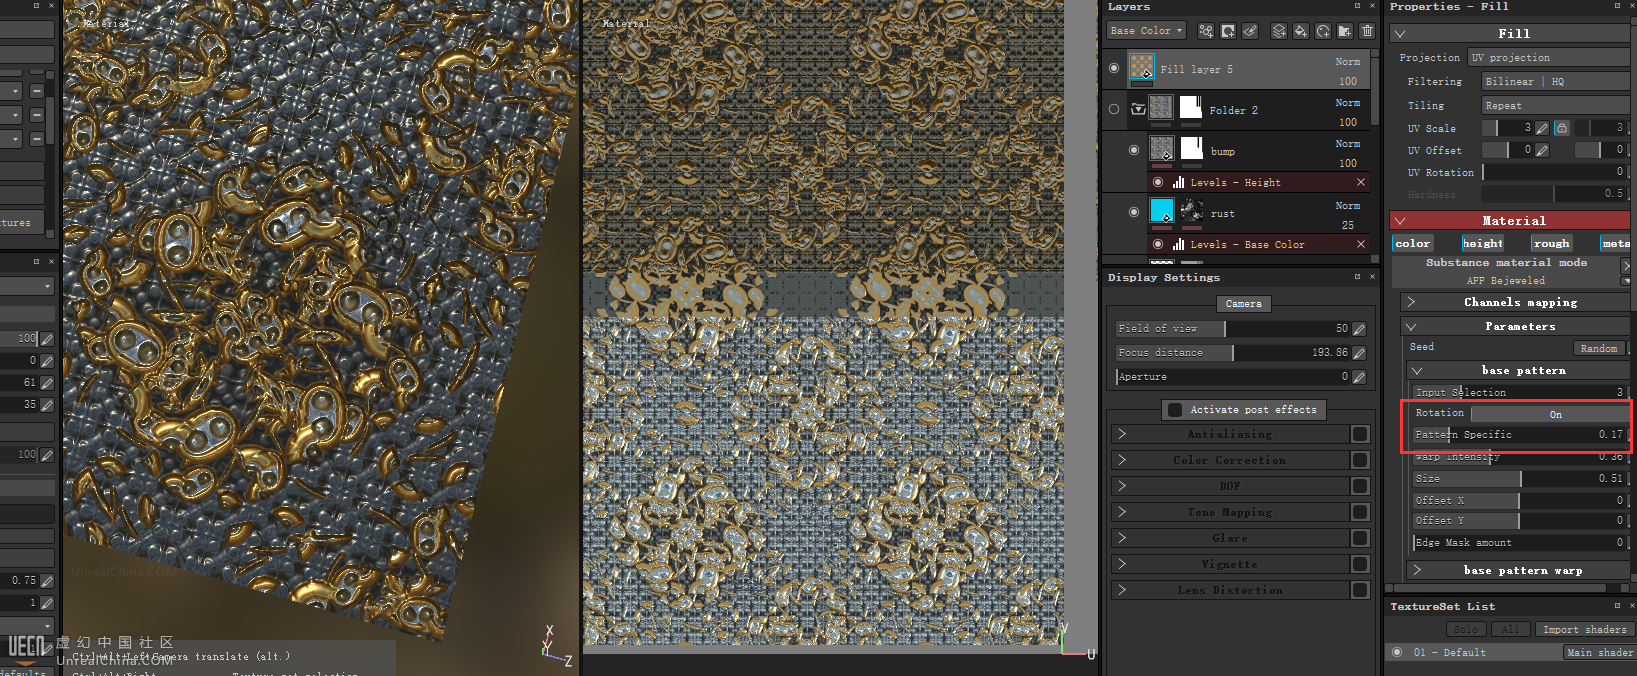The height and width of the screenshot is (676, 1637).
Task: Click the Random seed button
Action: pos(1598,348)
